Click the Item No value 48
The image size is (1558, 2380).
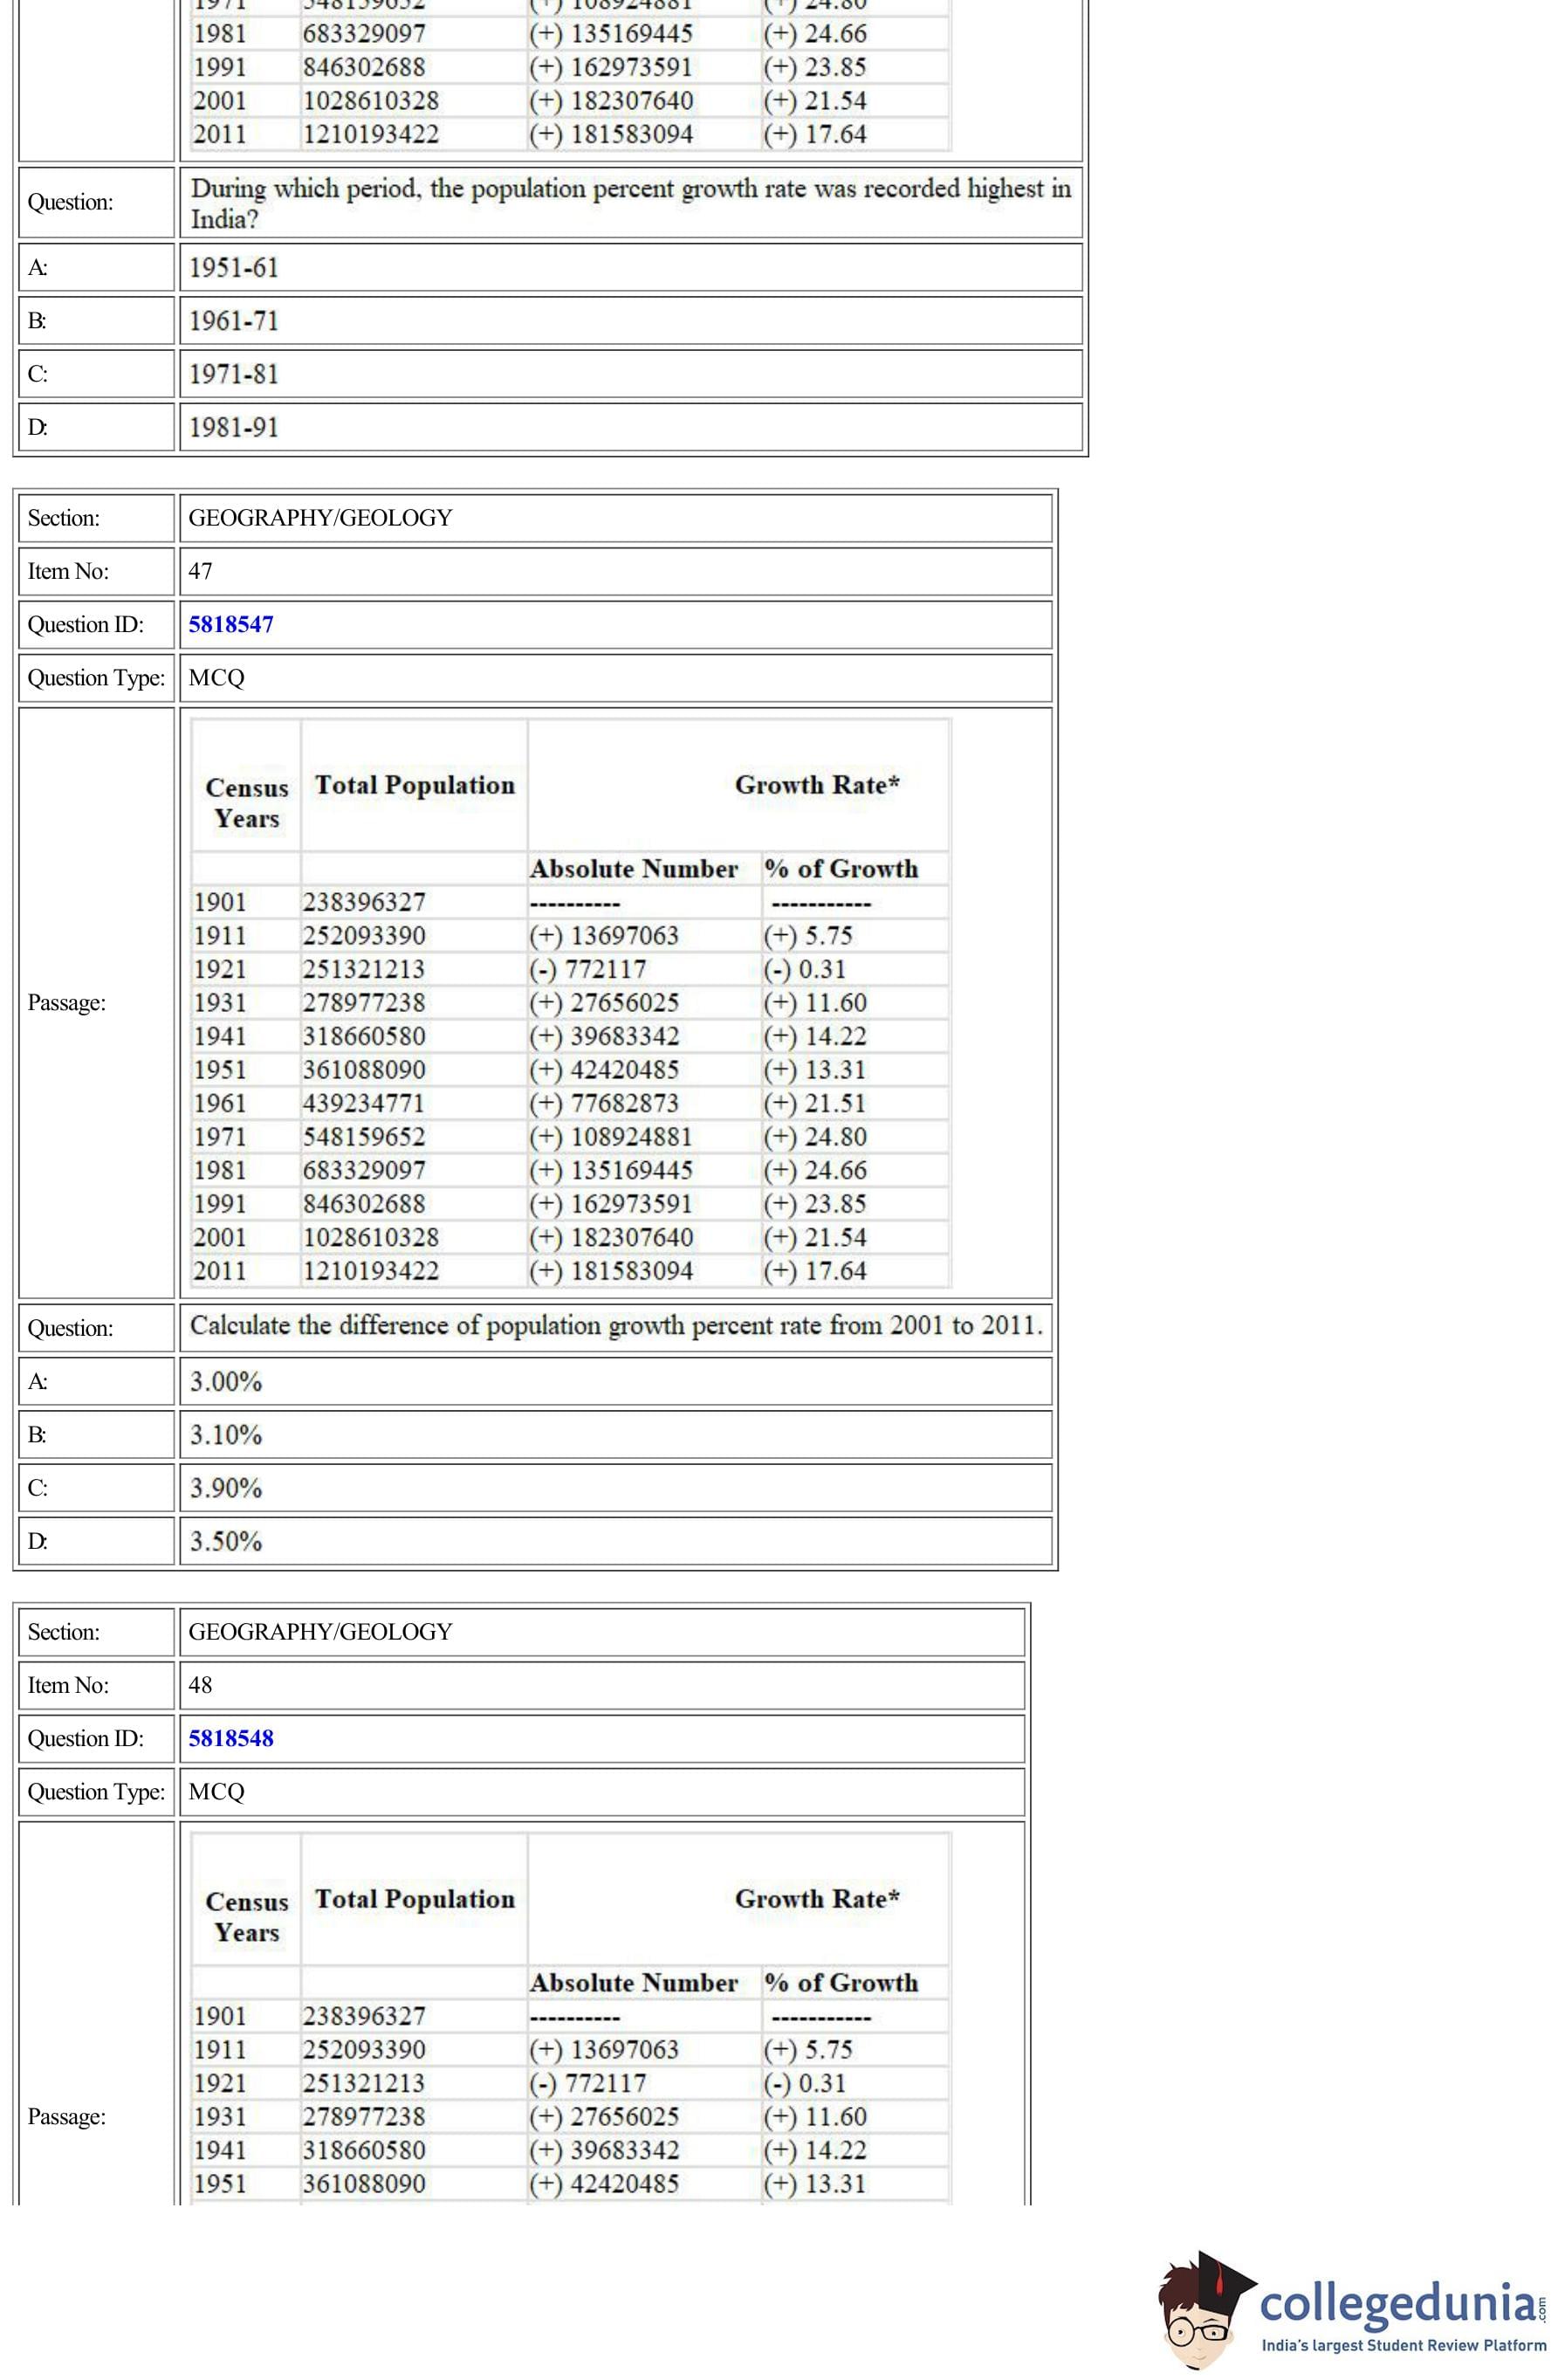click(200, 1685)
